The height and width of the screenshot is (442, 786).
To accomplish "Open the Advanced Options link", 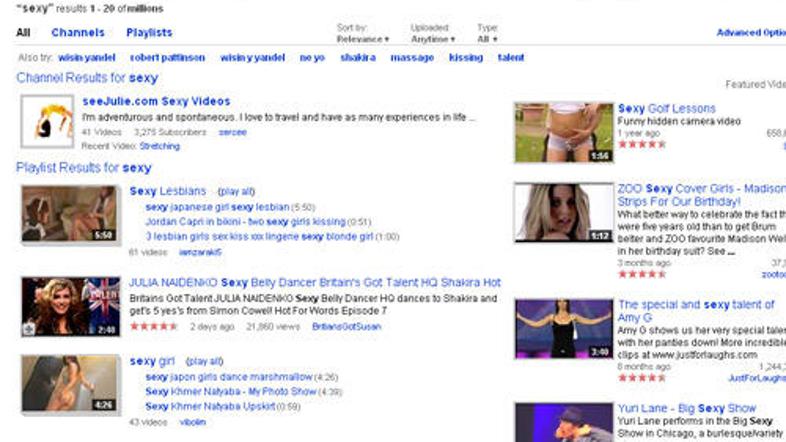I will 750,33.
